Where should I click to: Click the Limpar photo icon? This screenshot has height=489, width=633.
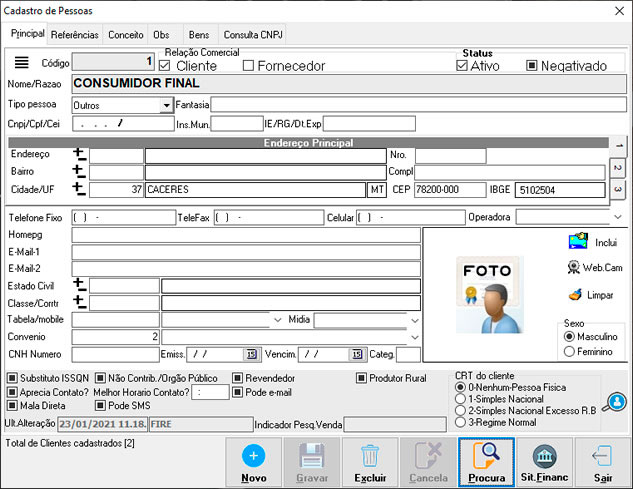[575, 295]
